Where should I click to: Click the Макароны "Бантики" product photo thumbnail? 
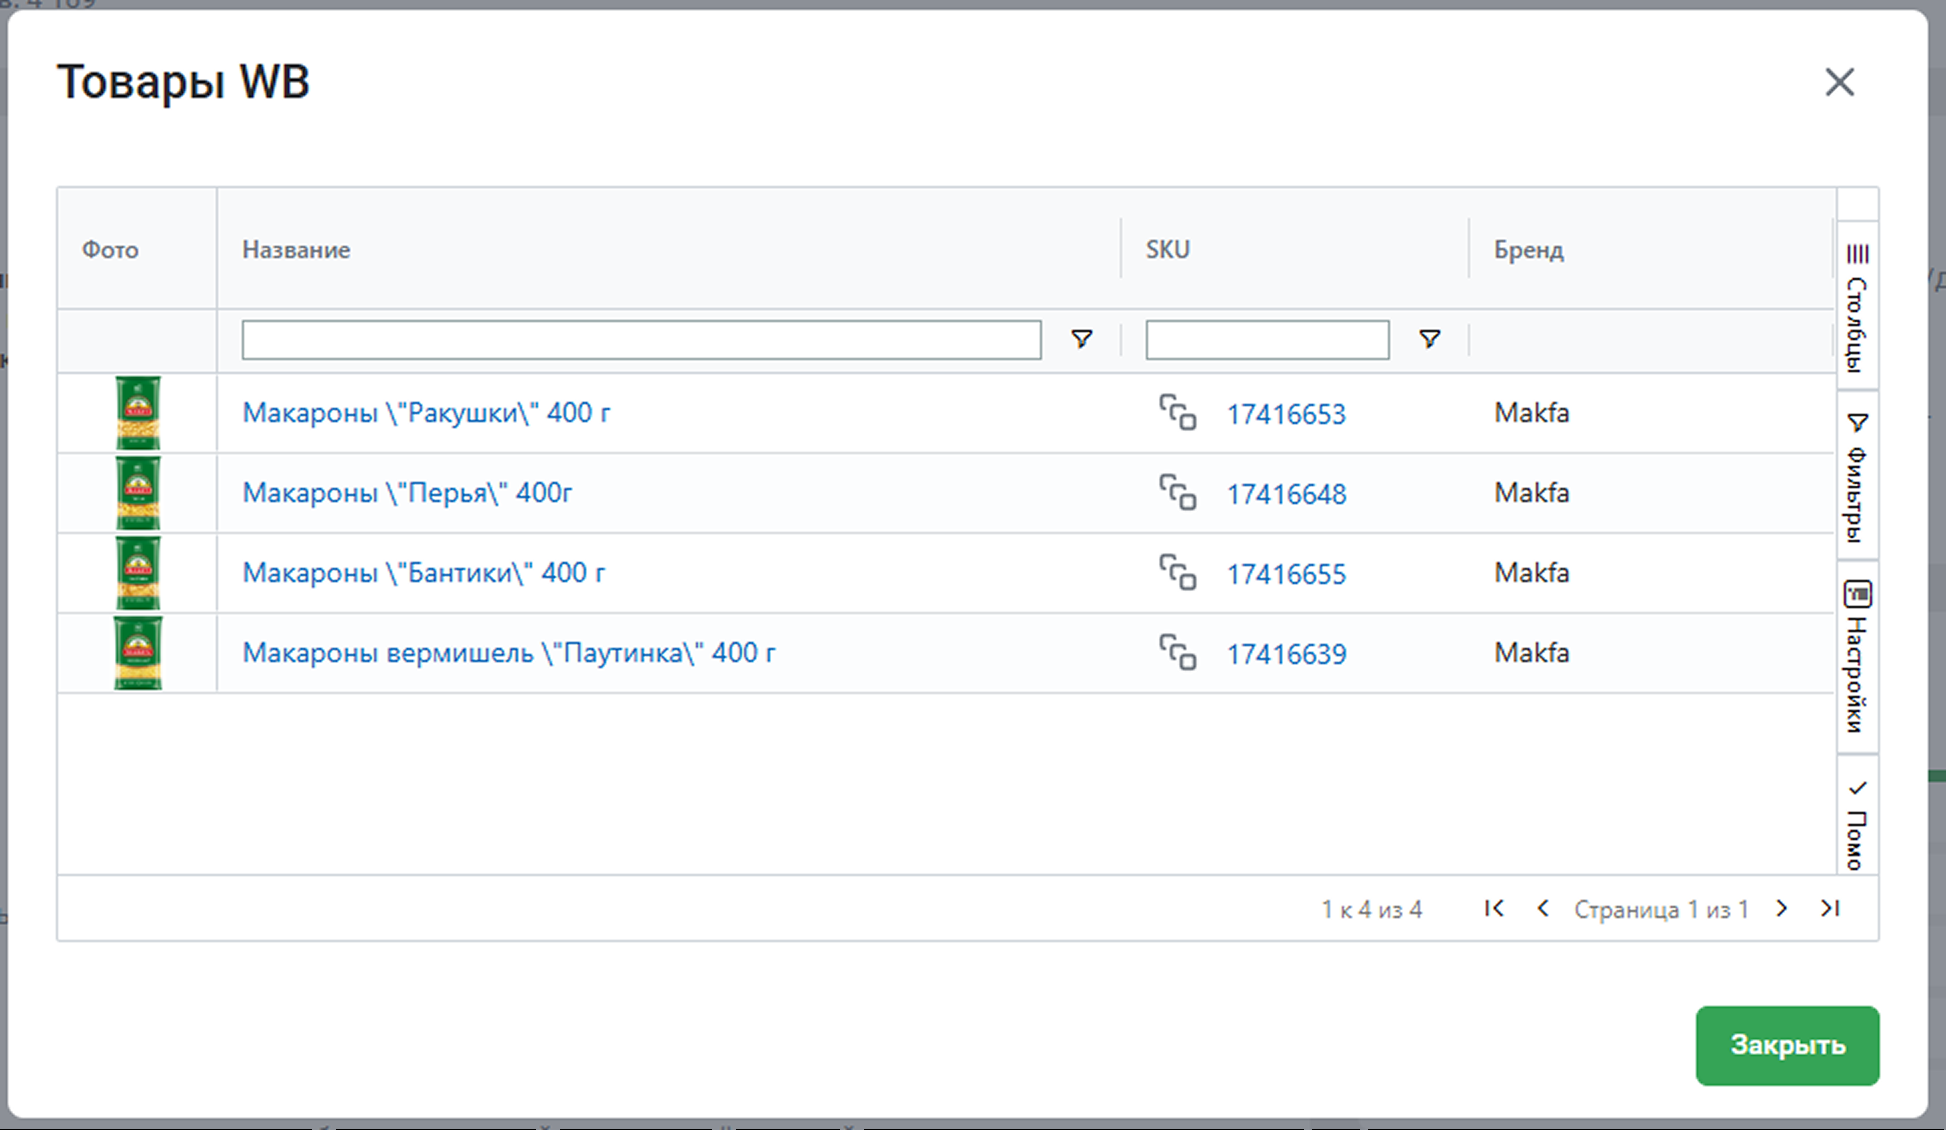(138, 573)
